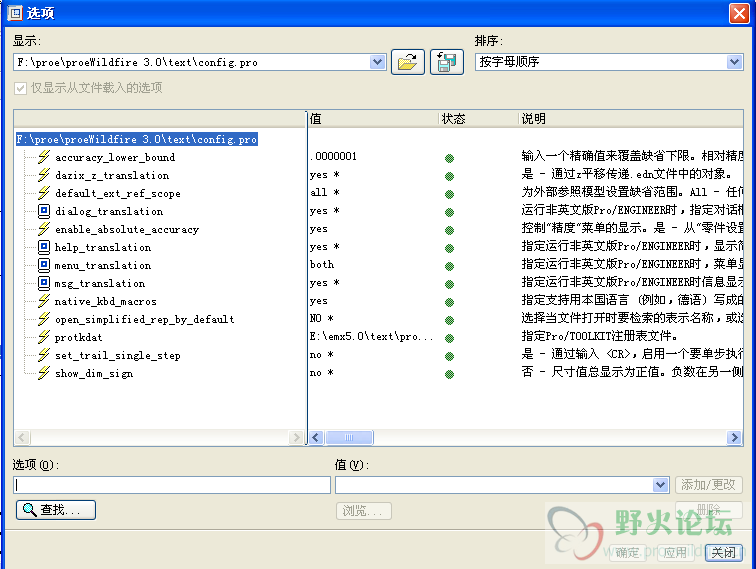Close the 选项 dialog with red X
756x569 pixels.
(739, 13)
